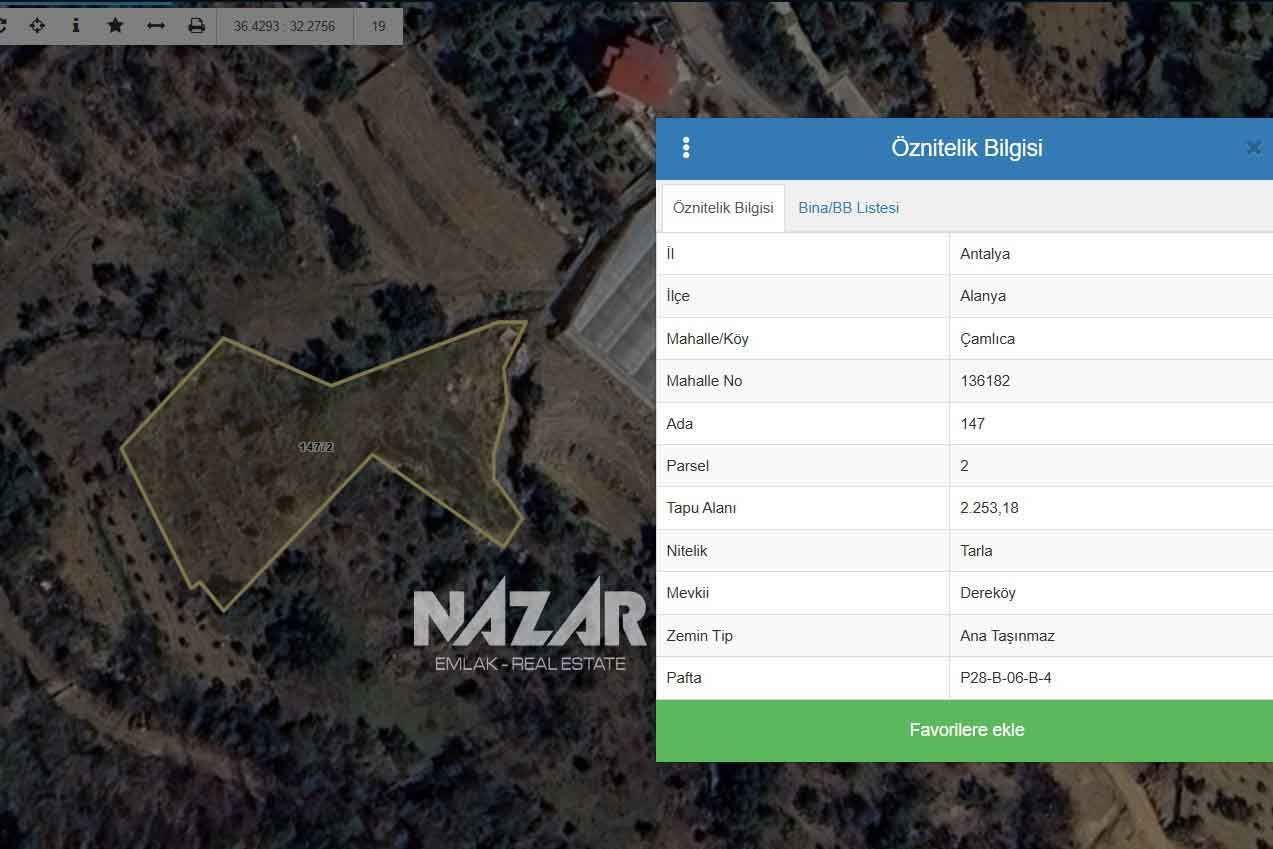This screenshot has height=849, width=1273.
Task: Select the Parsel value 2
Action: point(964,466)
